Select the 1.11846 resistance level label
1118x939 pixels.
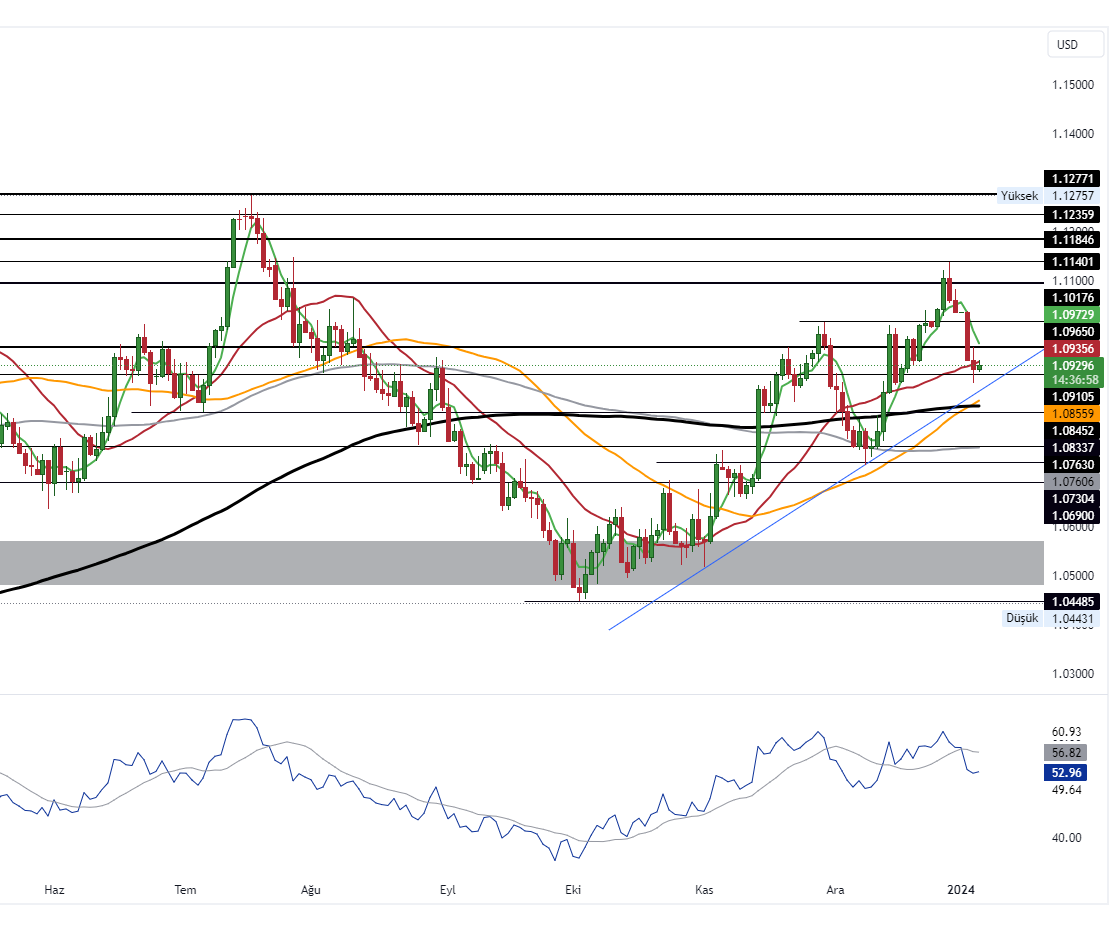(x=1075, y=240)
